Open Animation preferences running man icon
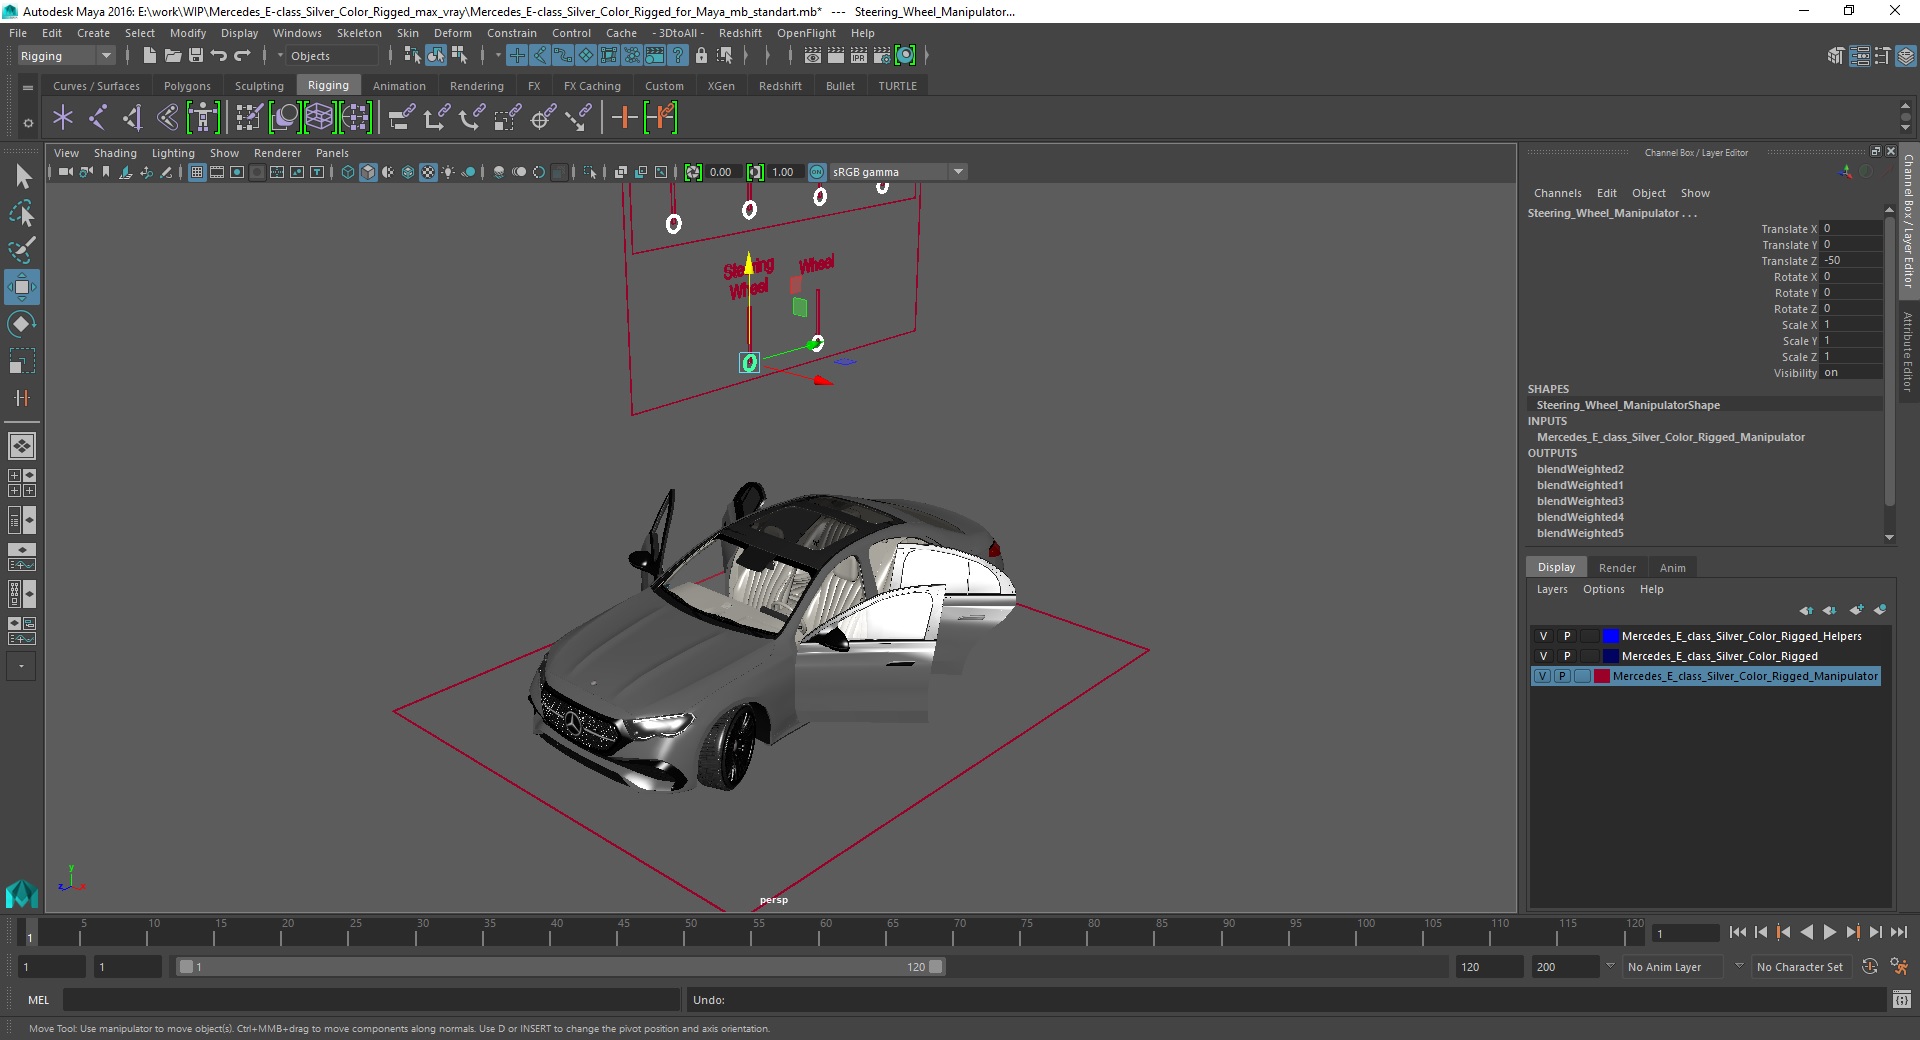The height and width of the screenshot is (1040, 1920). [1899, 967]
